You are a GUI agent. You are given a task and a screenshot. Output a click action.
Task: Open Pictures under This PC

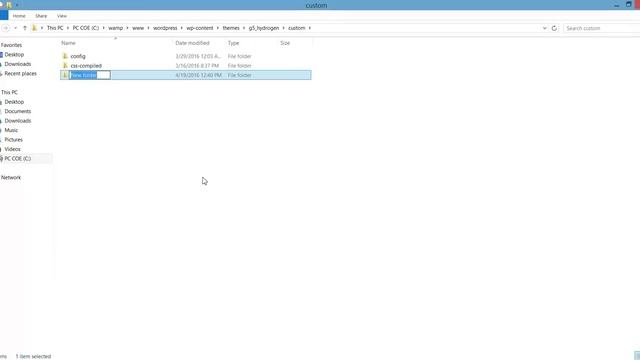13,140
